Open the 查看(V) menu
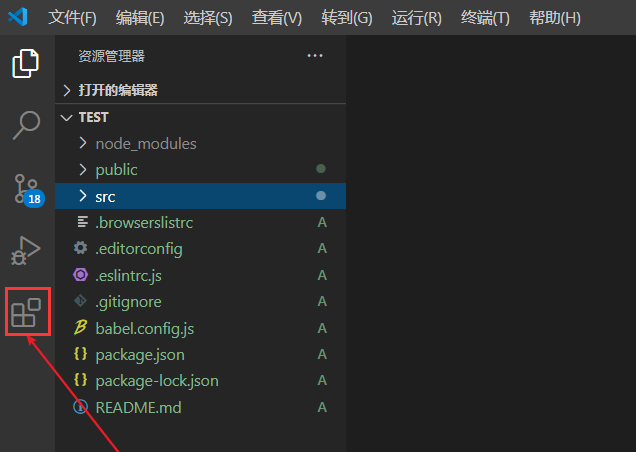Viewport: 636px width, 452px height. click(277, 18)
